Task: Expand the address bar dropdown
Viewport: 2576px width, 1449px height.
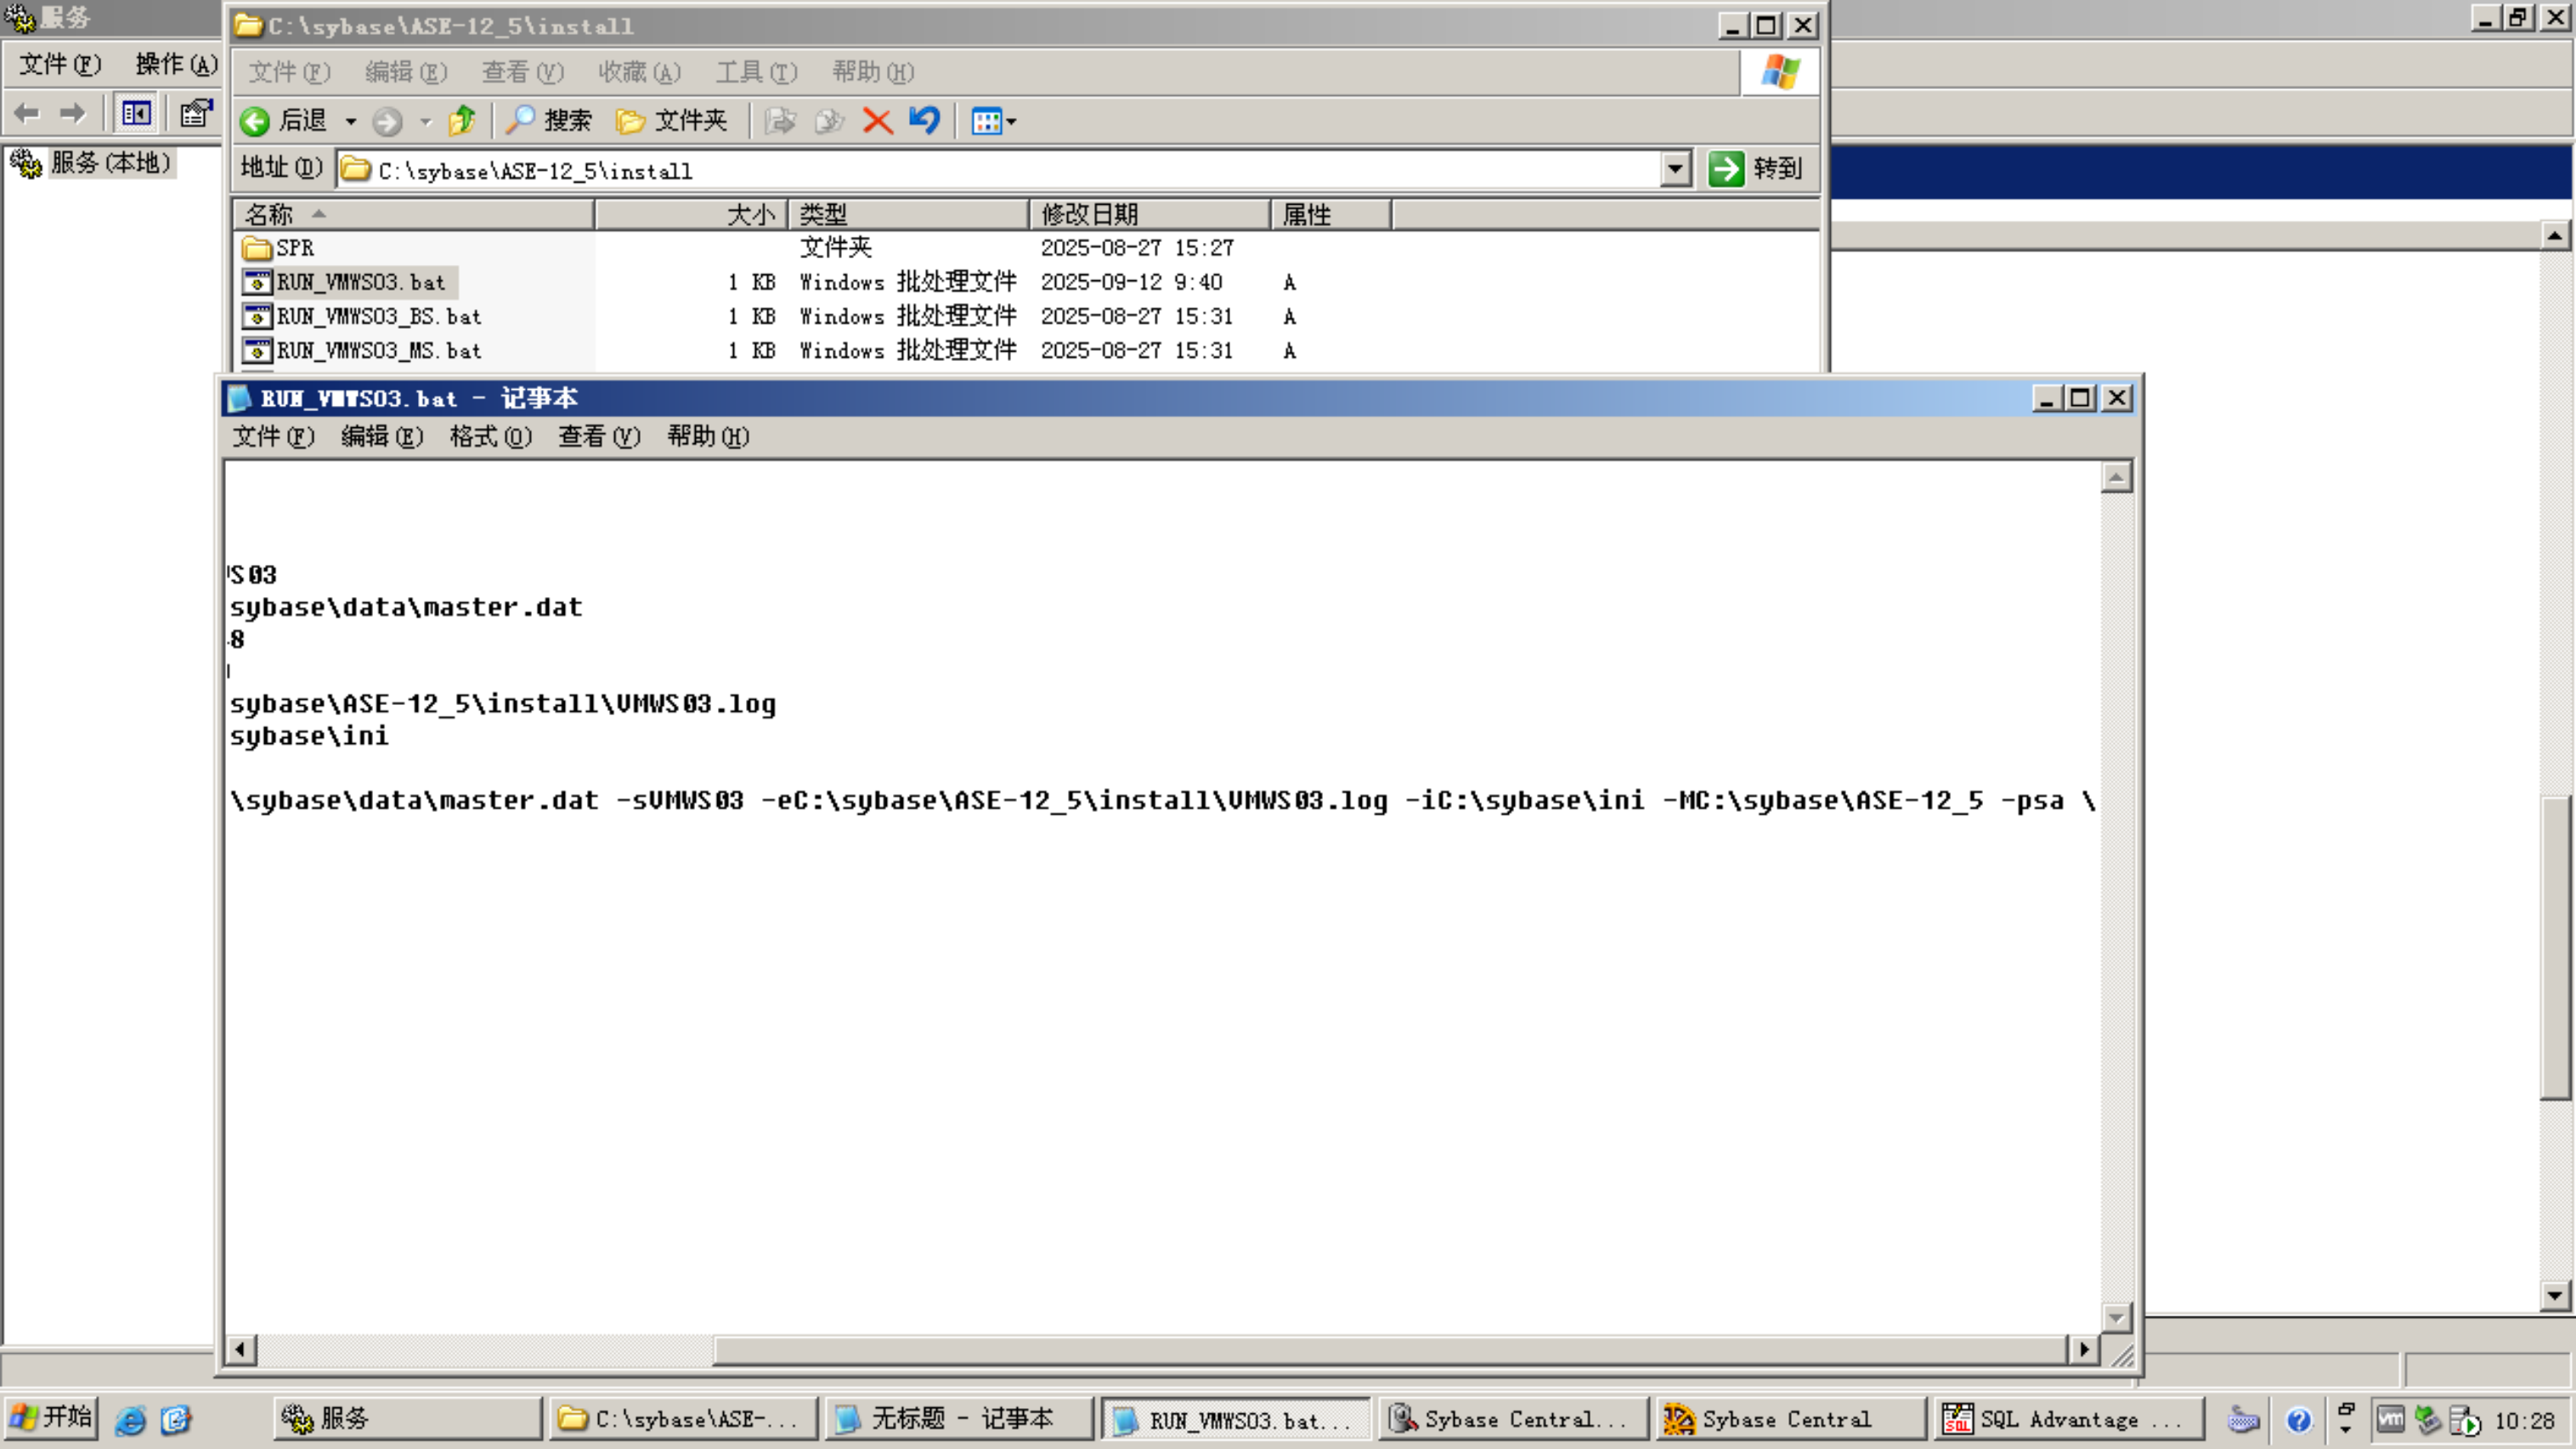Action: click(1676, 169)
